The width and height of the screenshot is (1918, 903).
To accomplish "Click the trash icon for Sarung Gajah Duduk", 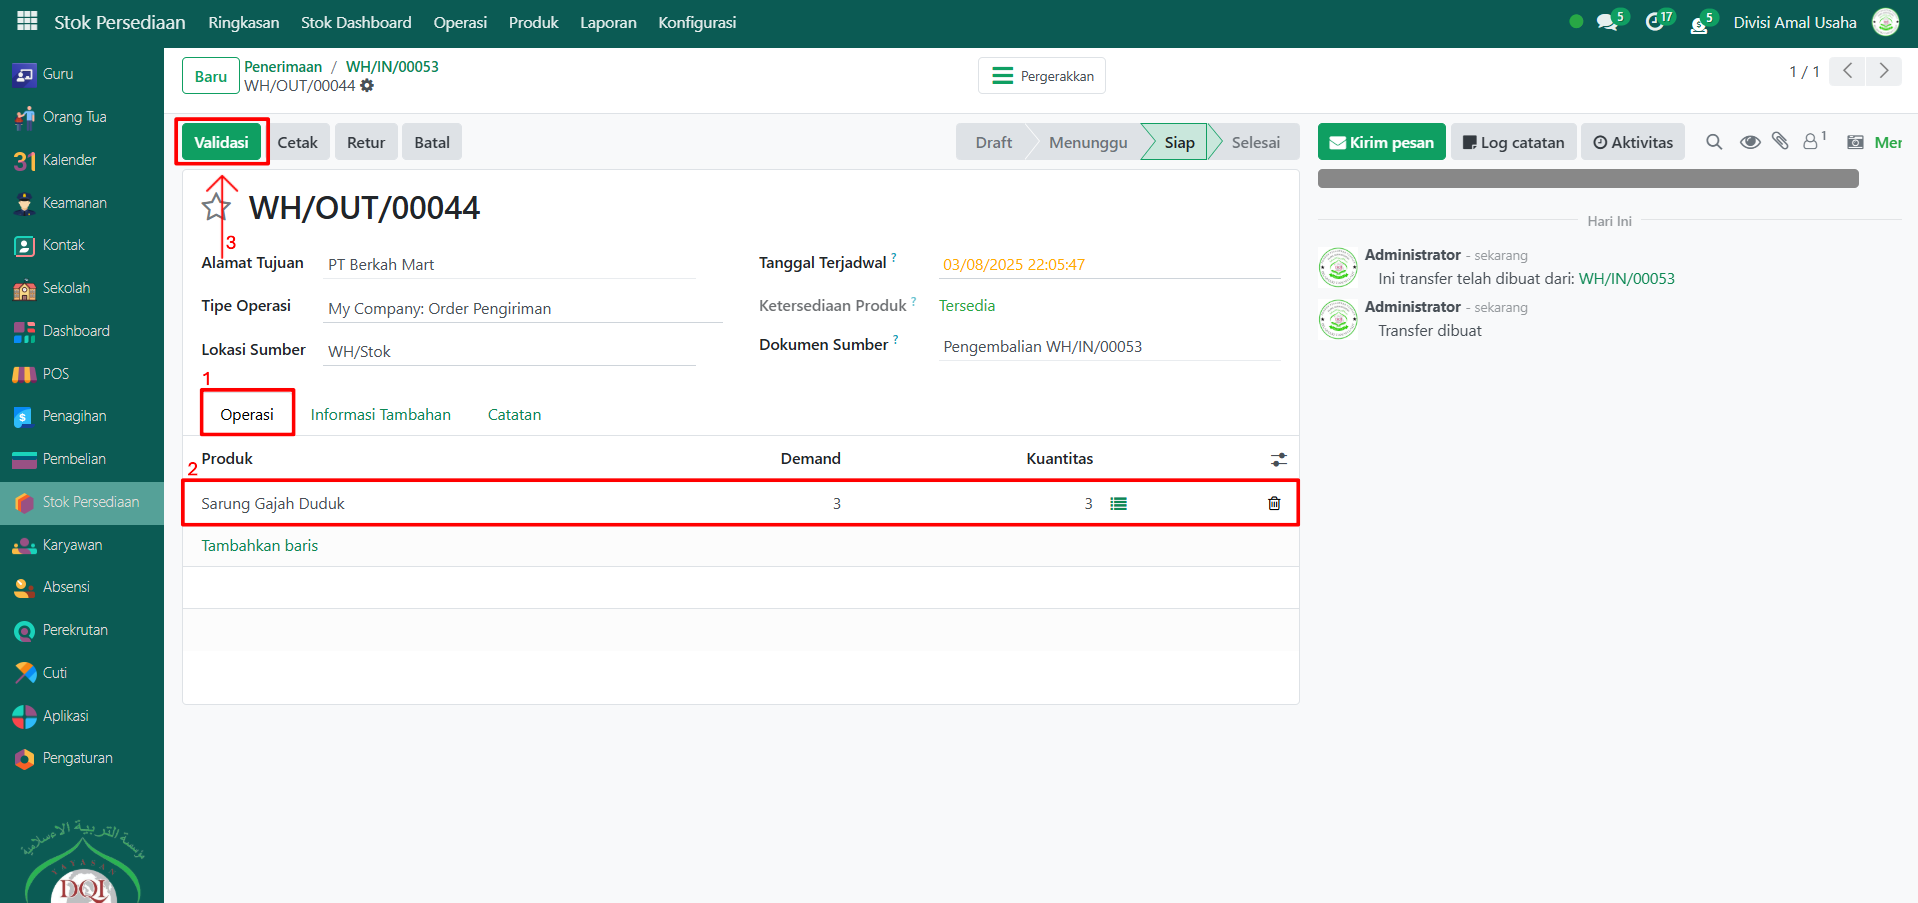I will coord(1274,503).
